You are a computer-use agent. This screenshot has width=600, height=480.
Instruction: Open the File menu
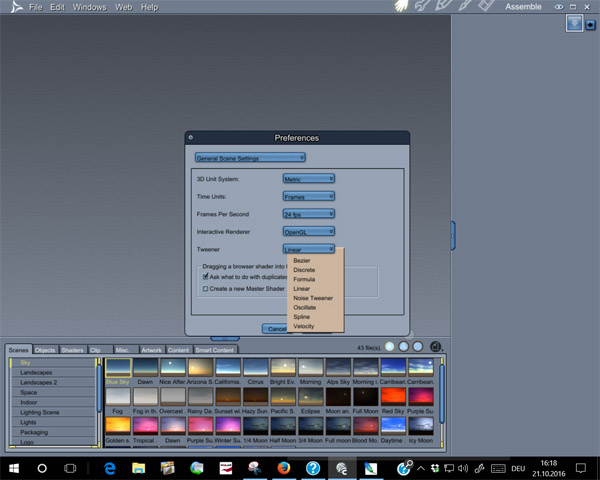pyautogui.click(x=36, y=7)
